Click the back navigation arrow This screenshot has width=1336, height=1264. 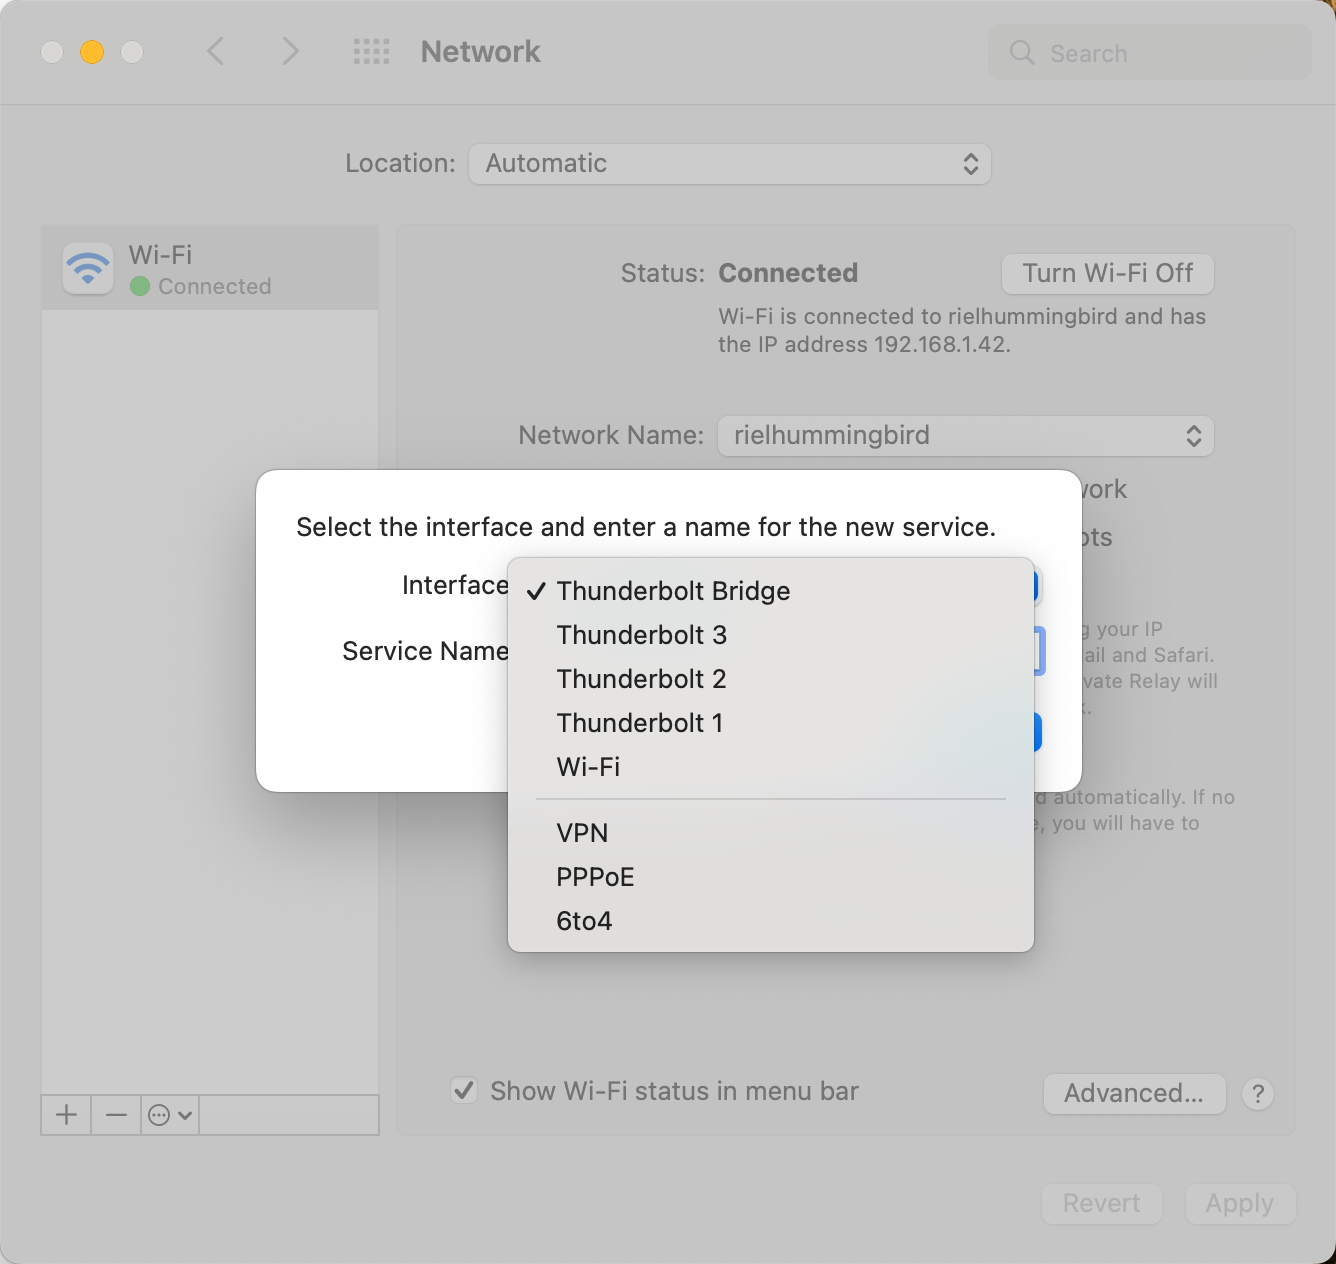click(x=215, y=51)
